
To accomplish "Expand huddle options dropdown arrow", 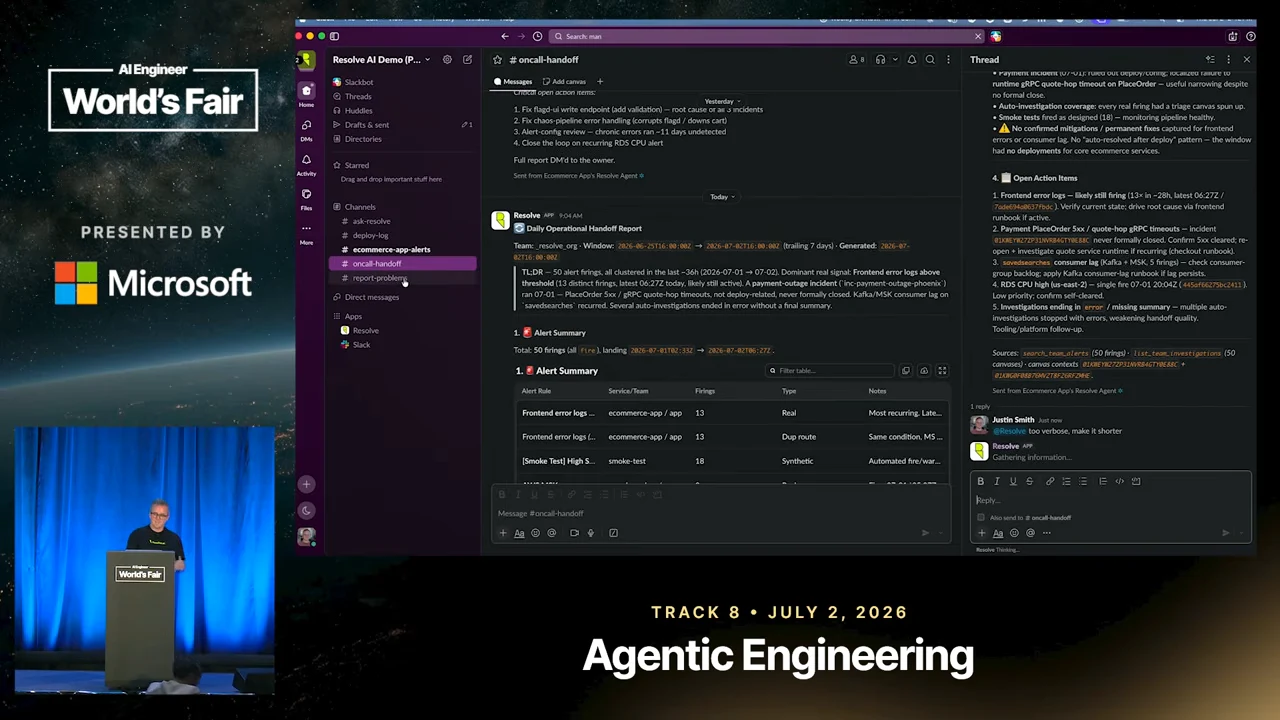I will click(894, 60).
